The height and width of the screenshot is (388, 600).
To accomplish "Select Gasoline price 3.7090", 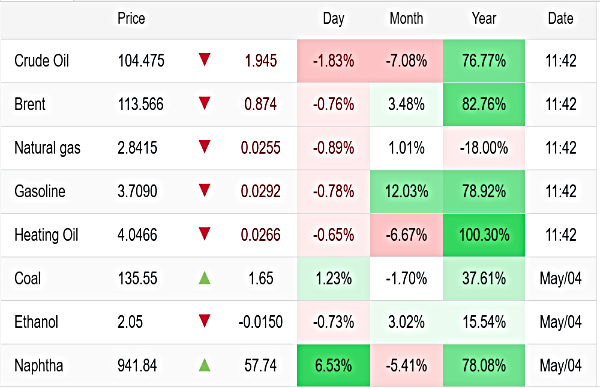I will click(x=137, y=191).
